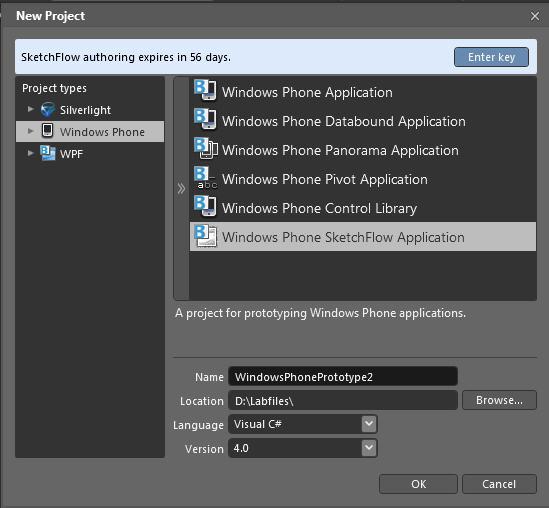Select the Windows Phone project type
Viewport: 549px width, 508px height.
(x=90, y=132)
